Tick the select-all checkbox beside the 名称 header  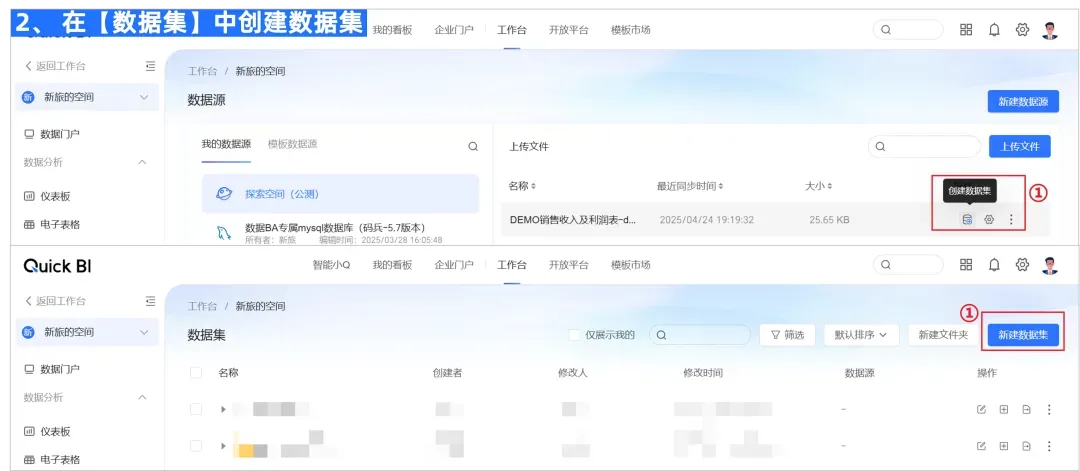click(x=196, y=373)
